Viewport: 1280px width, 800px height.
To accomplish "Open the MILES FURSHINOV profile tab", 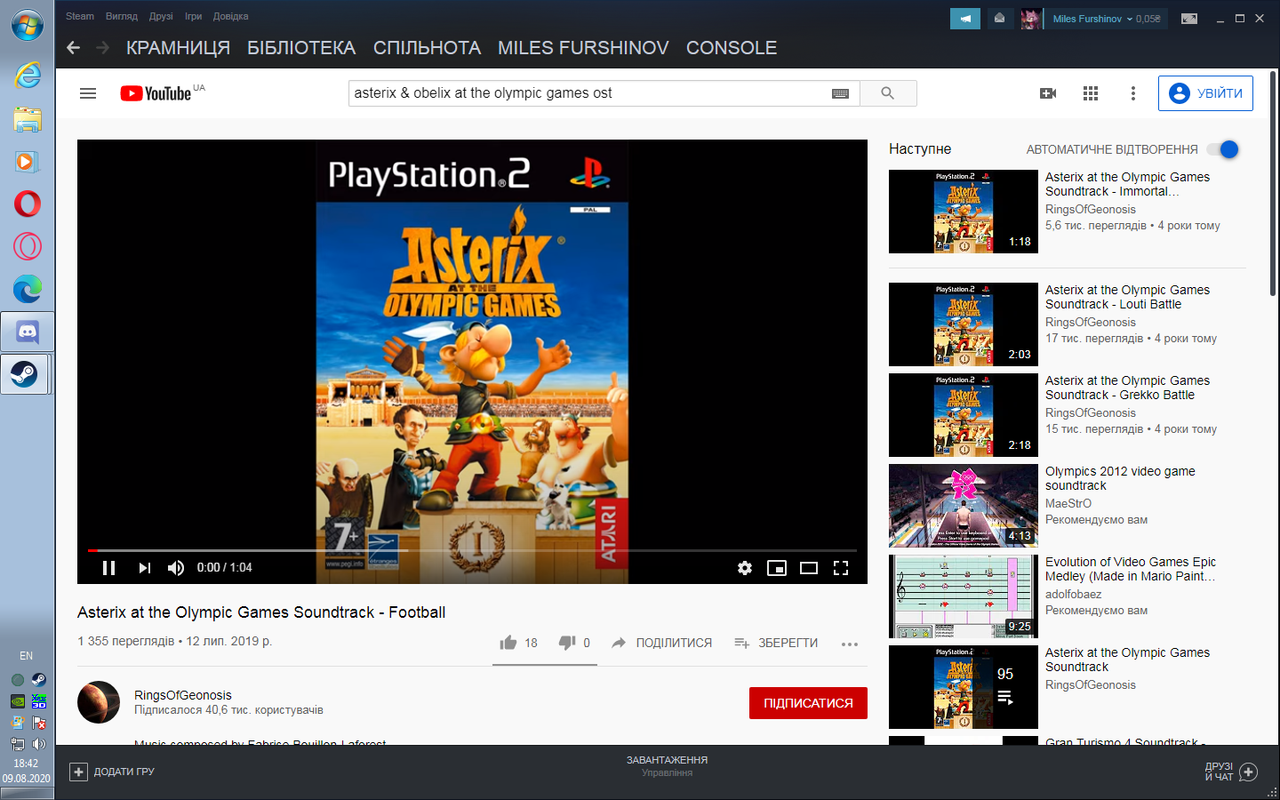I will [584, 48].
